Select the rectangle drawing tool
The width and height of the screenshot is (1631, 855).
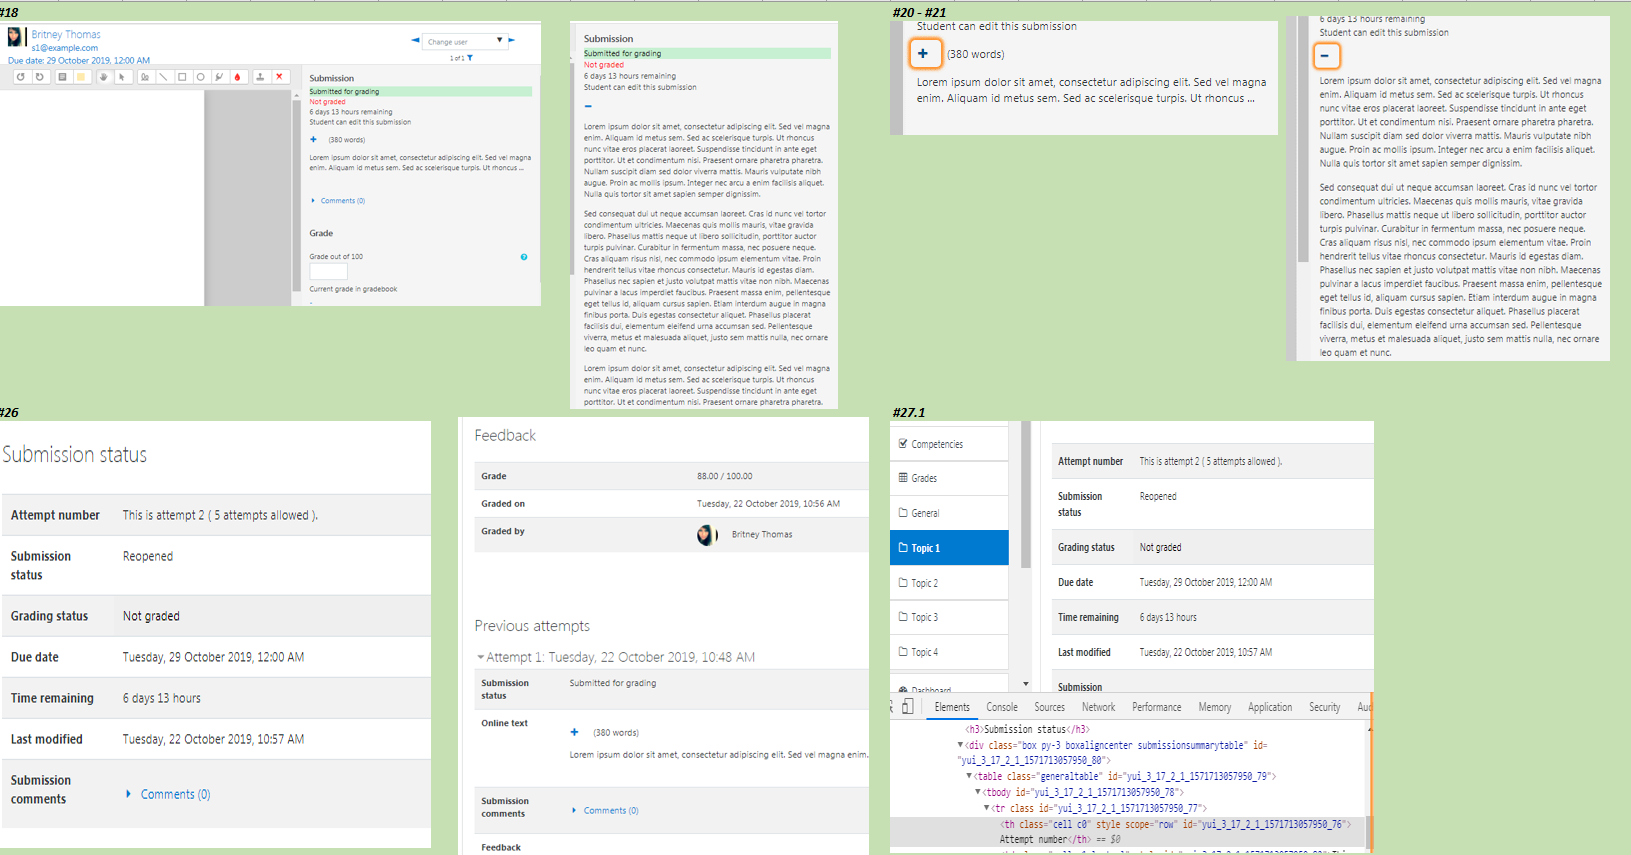182,77
